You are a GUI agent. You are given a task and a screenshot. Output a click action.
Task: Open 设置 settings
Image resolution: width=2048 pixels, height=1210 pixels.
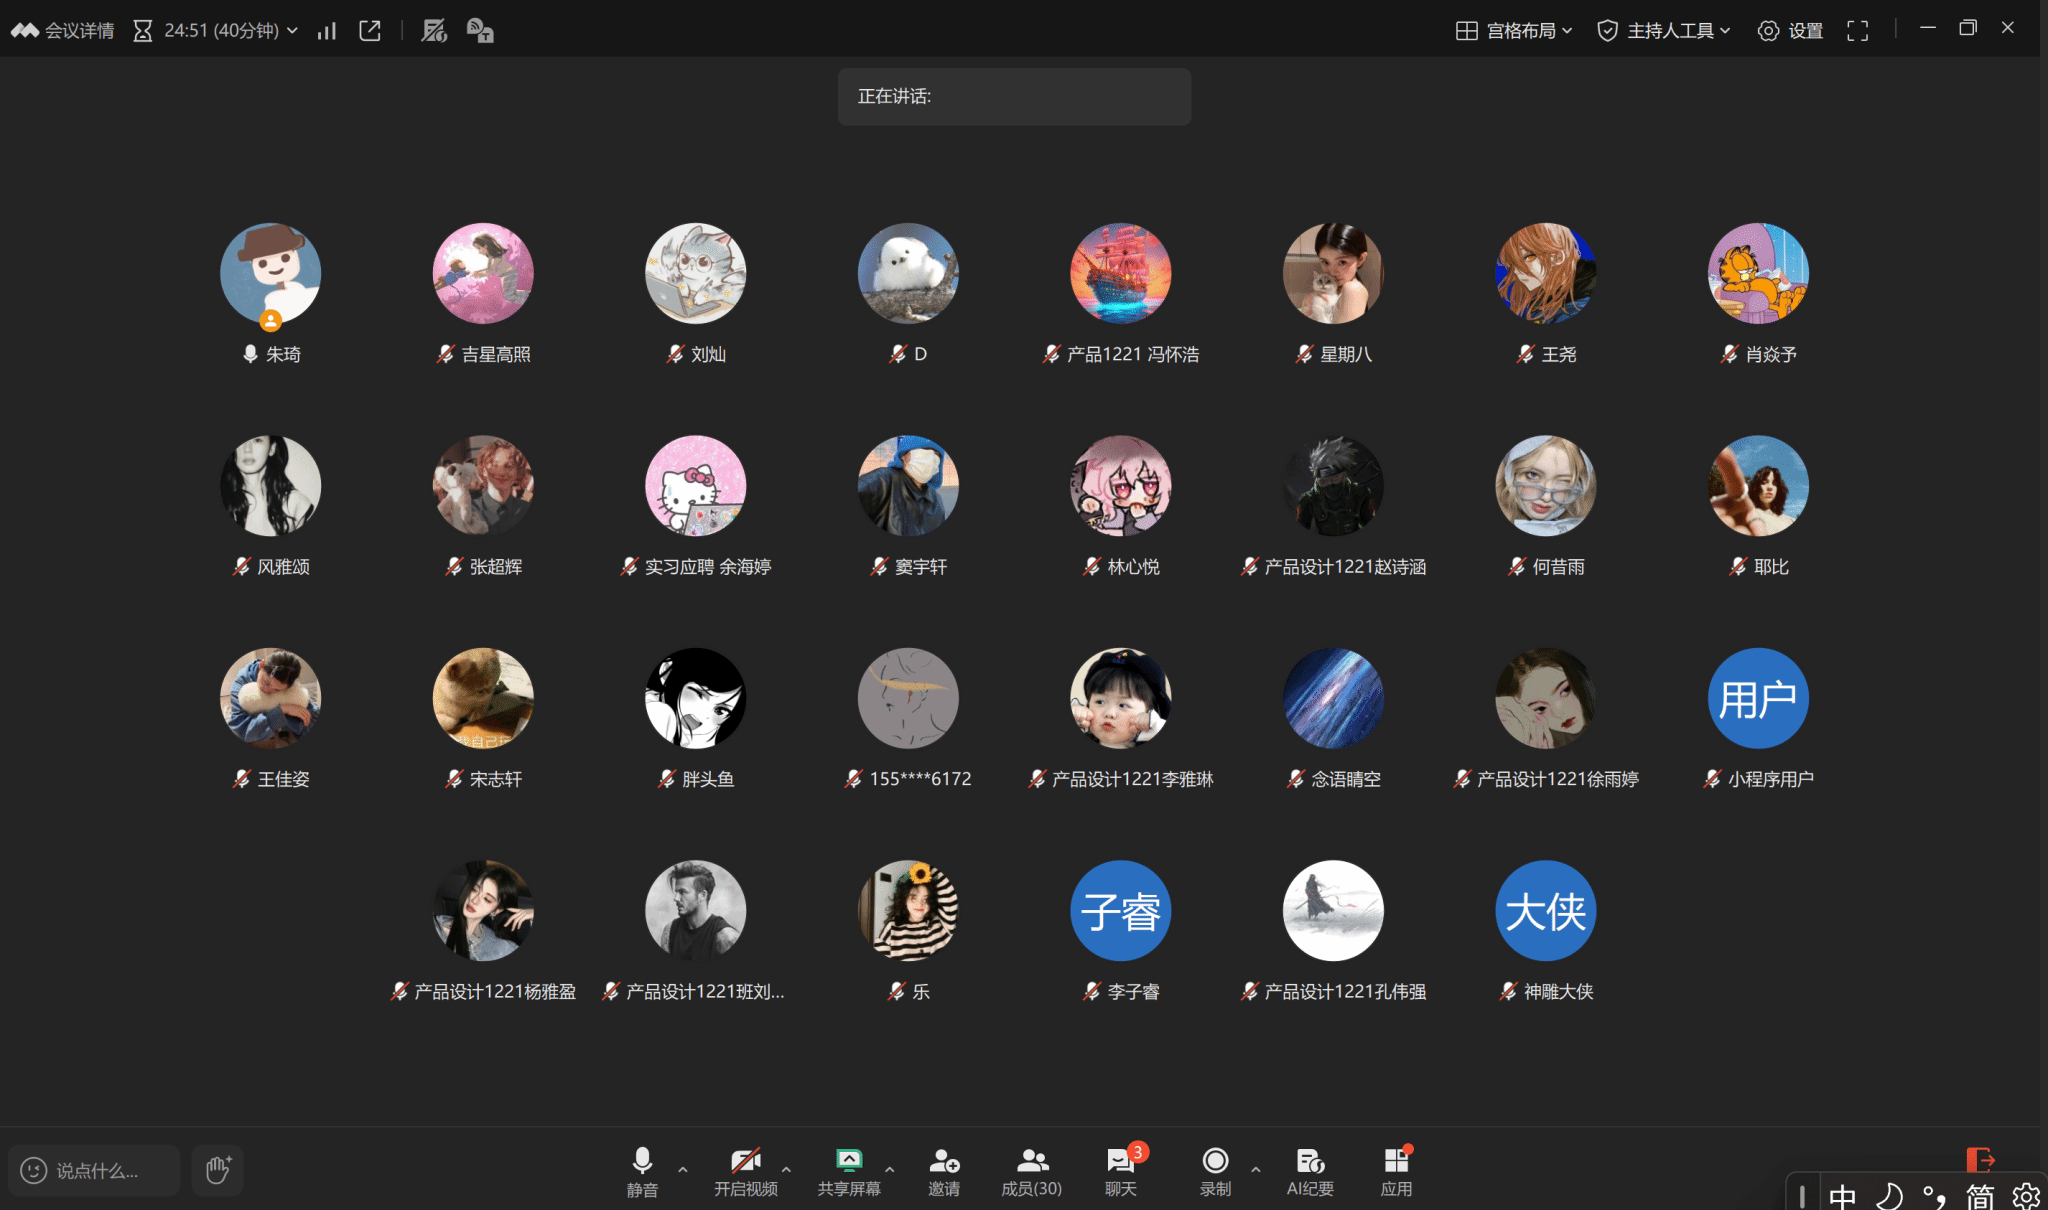1791,31
